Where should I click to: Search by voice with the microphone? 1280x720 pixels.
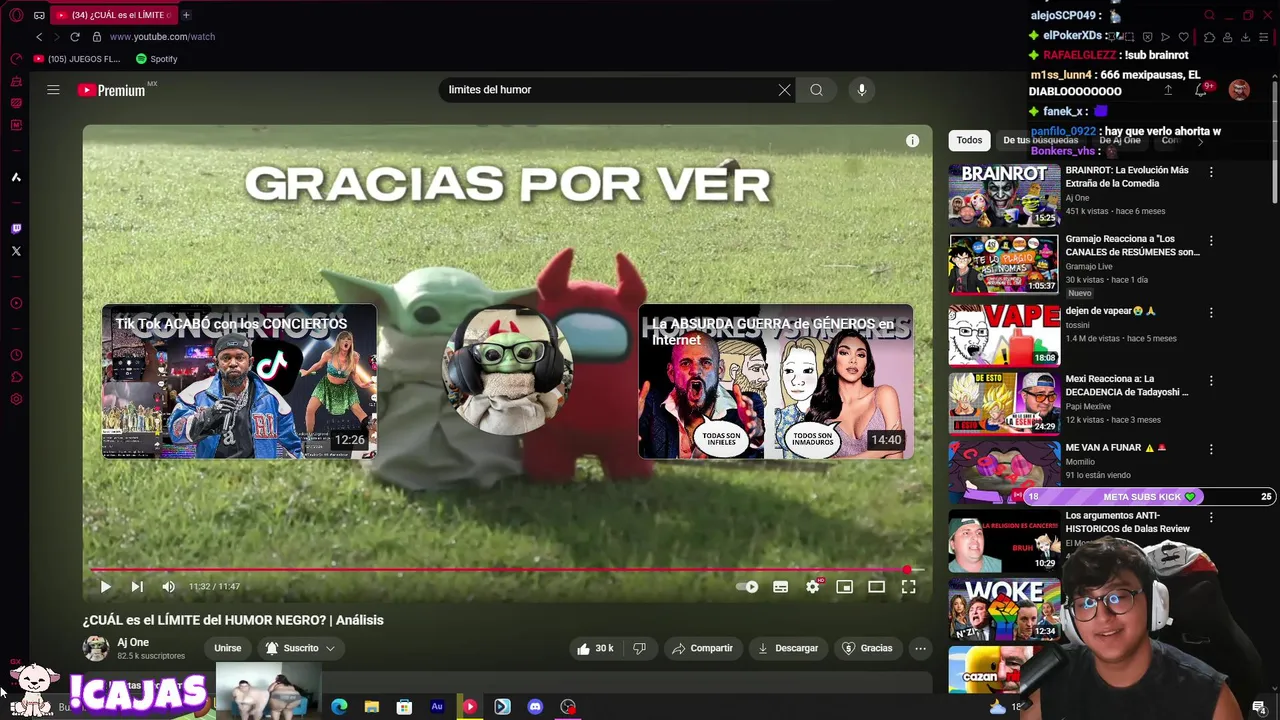862,90
